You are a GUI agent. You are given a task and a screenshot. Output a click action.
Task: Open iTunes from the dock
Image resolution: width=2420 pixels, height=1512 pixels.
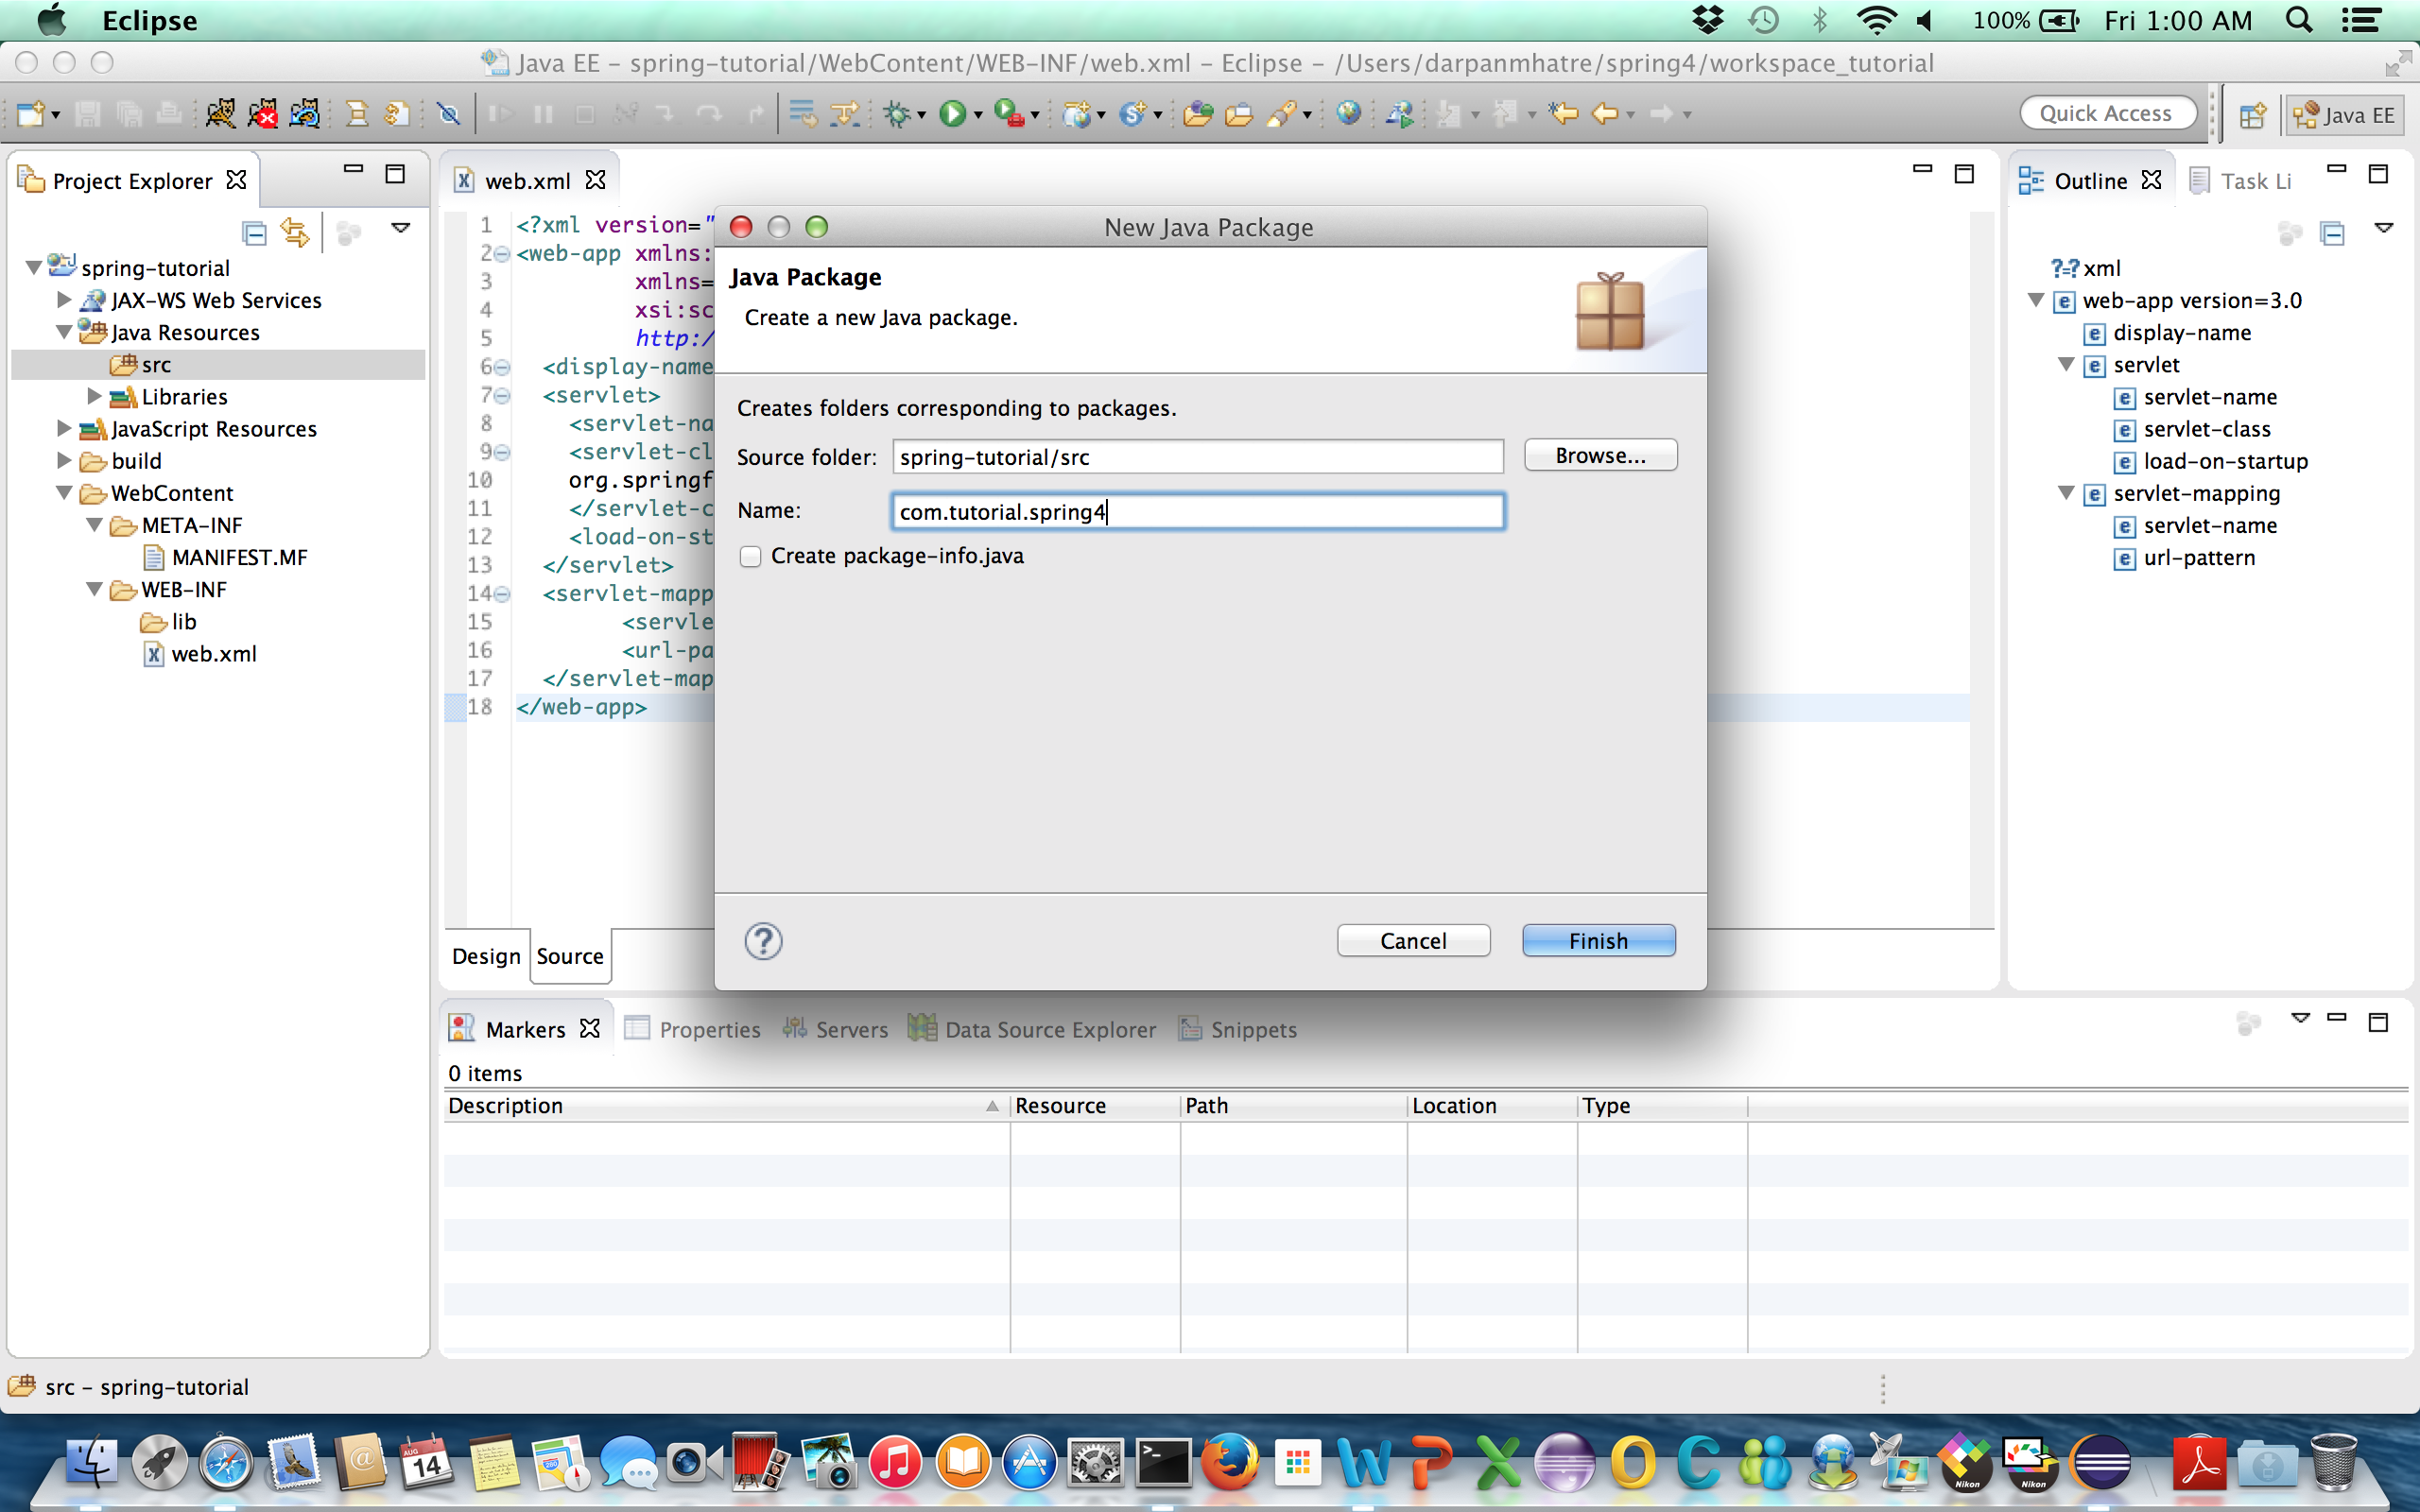[x=895, y=1463]
